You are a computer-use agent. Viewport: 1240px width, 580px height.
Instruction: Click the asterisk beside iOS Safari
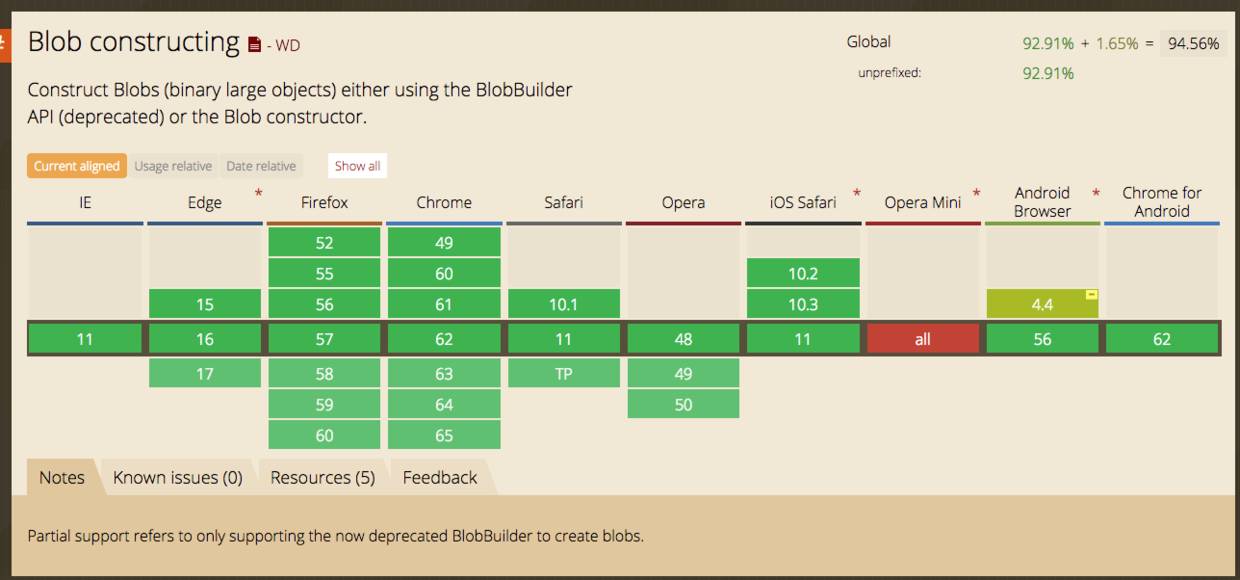(x=857, y=192)
